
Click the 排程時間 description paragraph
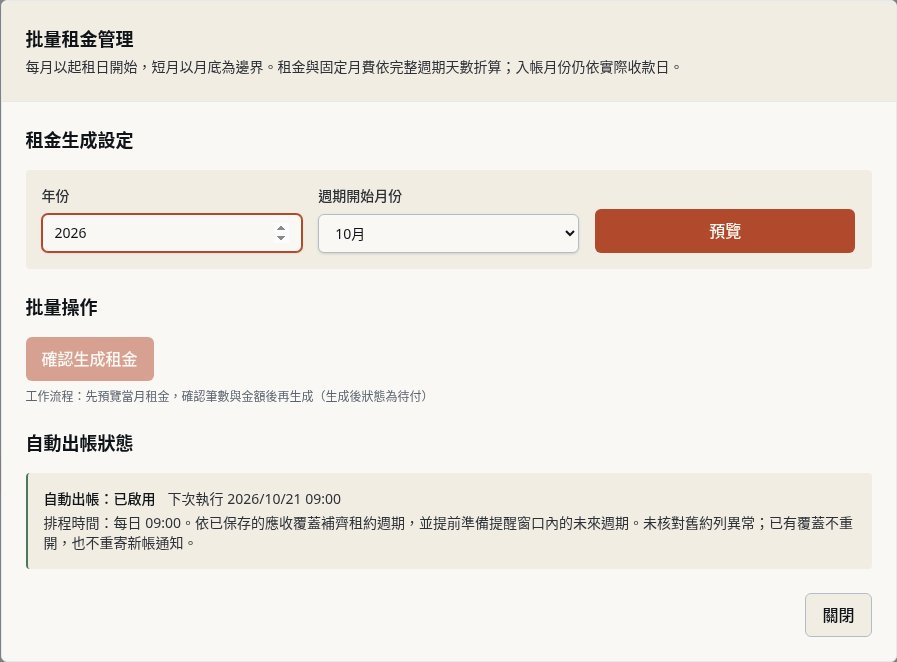[x=448, y=533]
